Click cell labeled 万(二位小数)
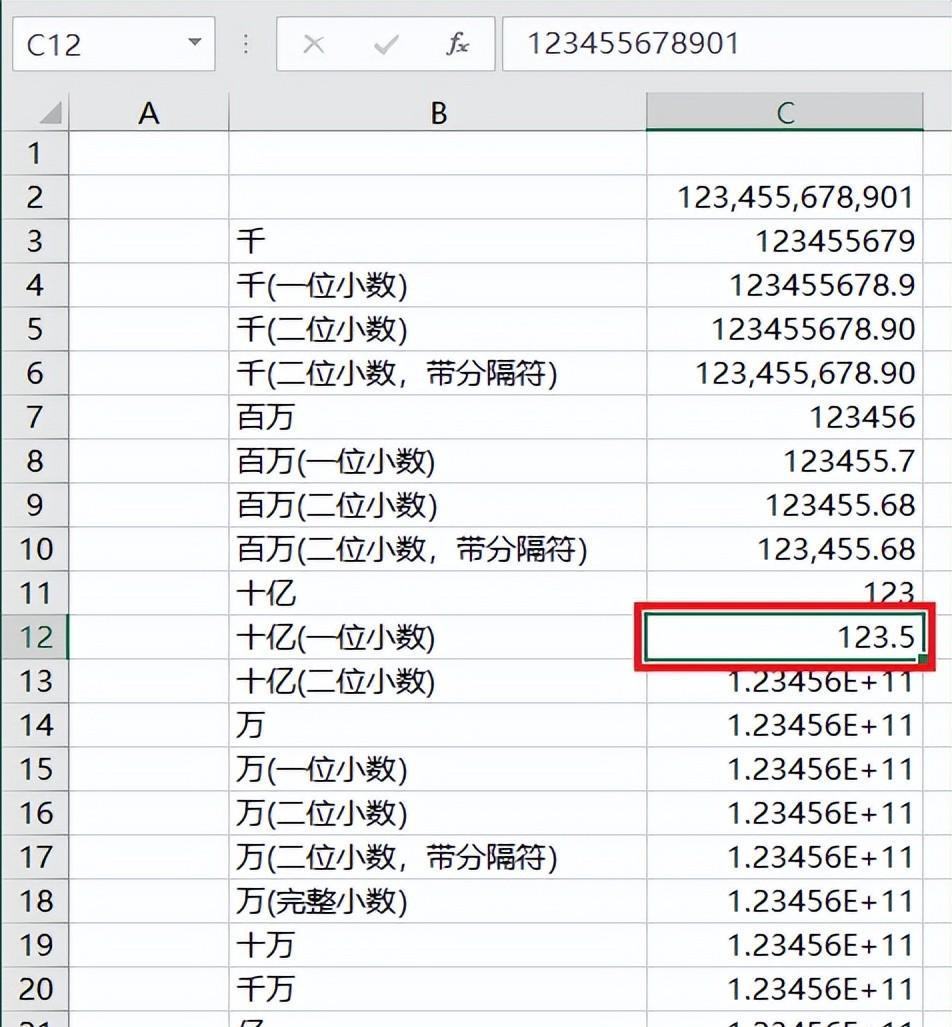Viewport: 952px width, 1027px height. (x=438, y=812)
